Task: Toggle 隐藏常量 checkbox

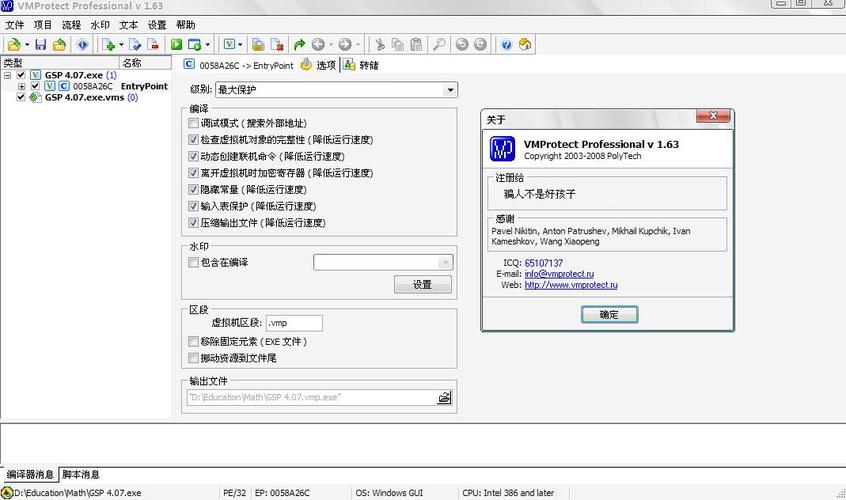Action: (x=193, y=190)
